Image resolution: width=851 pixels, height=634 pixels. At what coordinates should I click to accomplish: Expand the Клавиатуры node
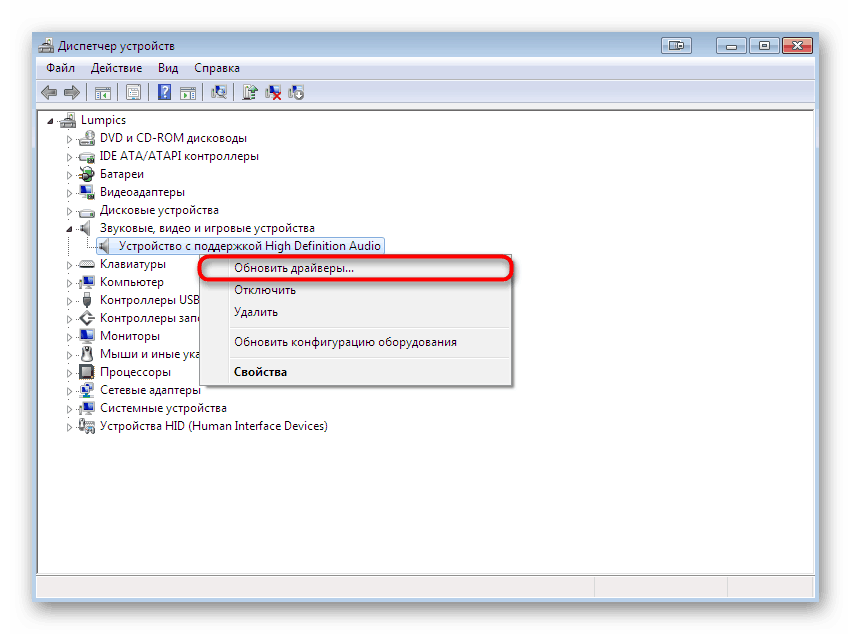click(x=69, y=265)
